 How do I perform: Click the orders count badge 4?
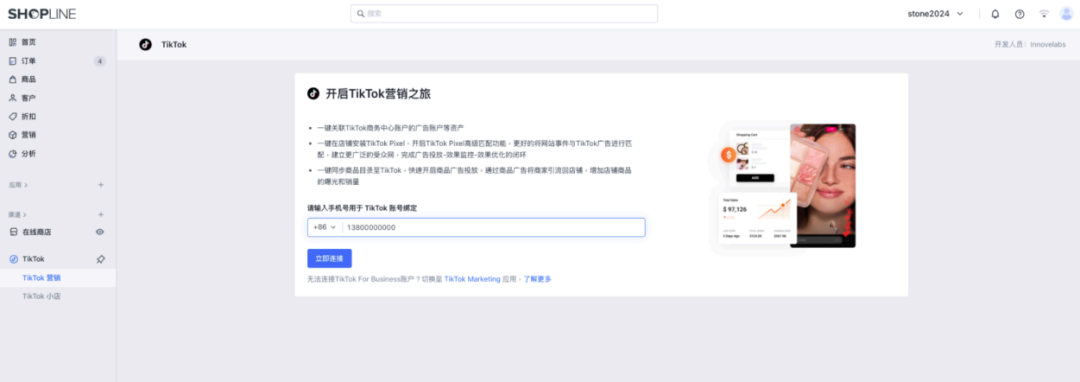tap(100, 61)
